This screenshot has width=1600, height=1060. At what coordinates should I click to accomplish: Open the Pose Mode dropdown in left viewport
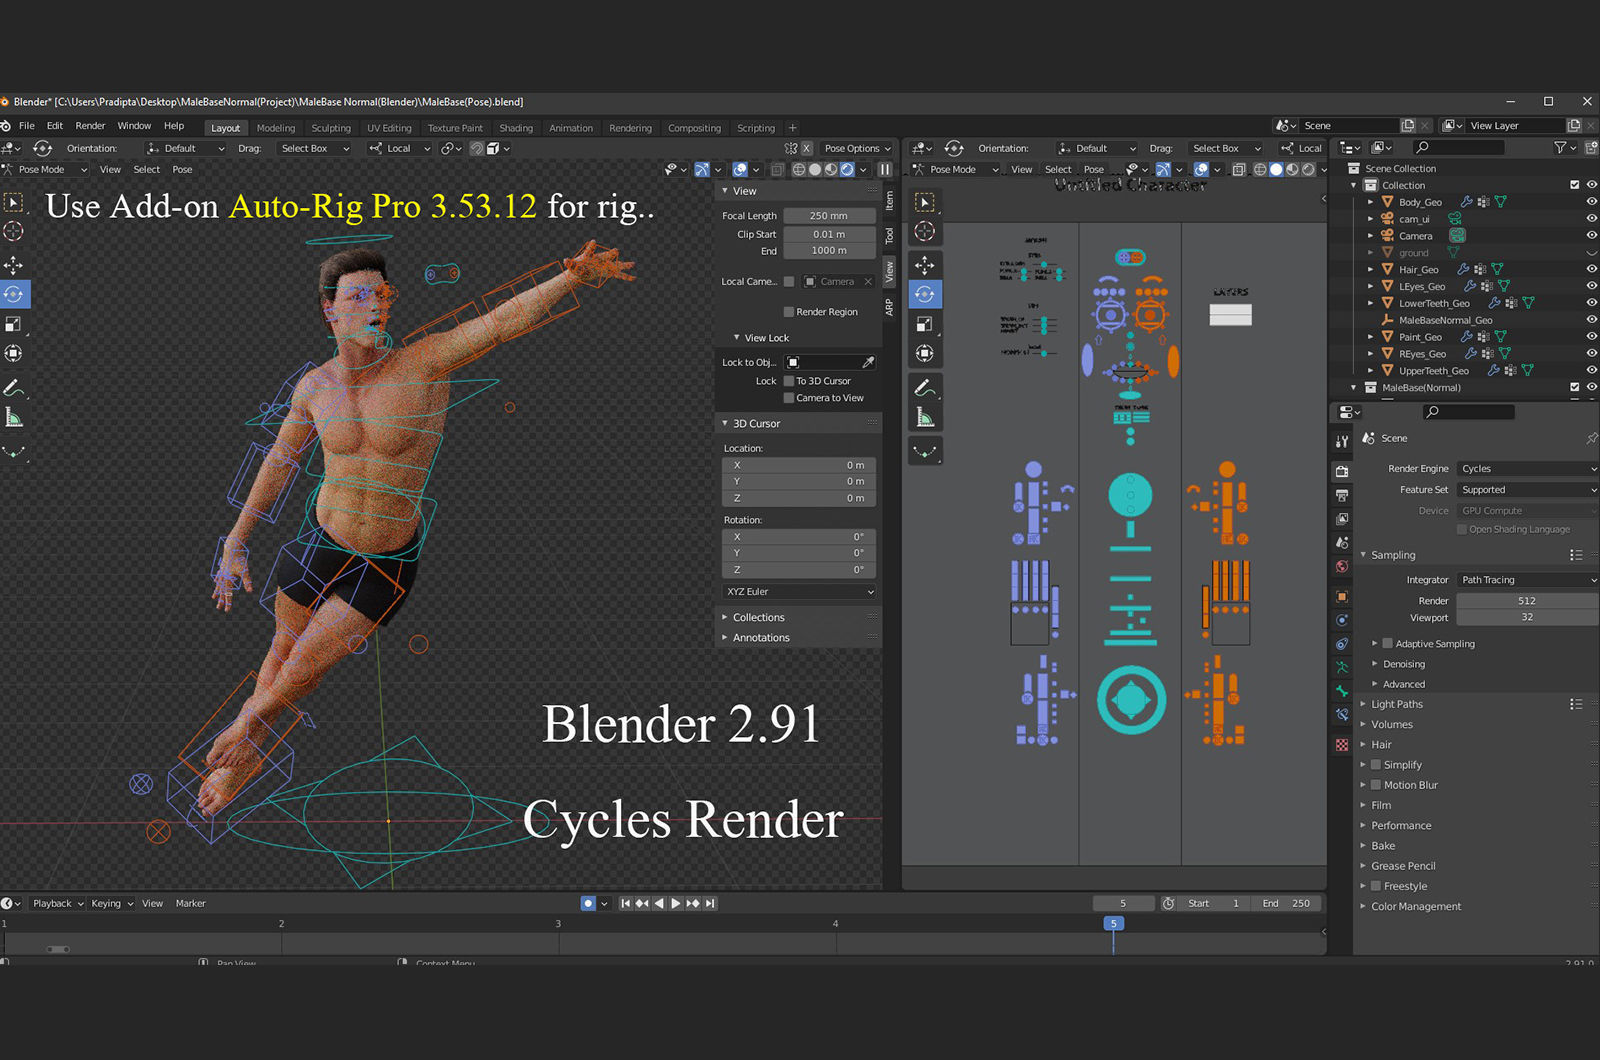[x=46, y=170]
